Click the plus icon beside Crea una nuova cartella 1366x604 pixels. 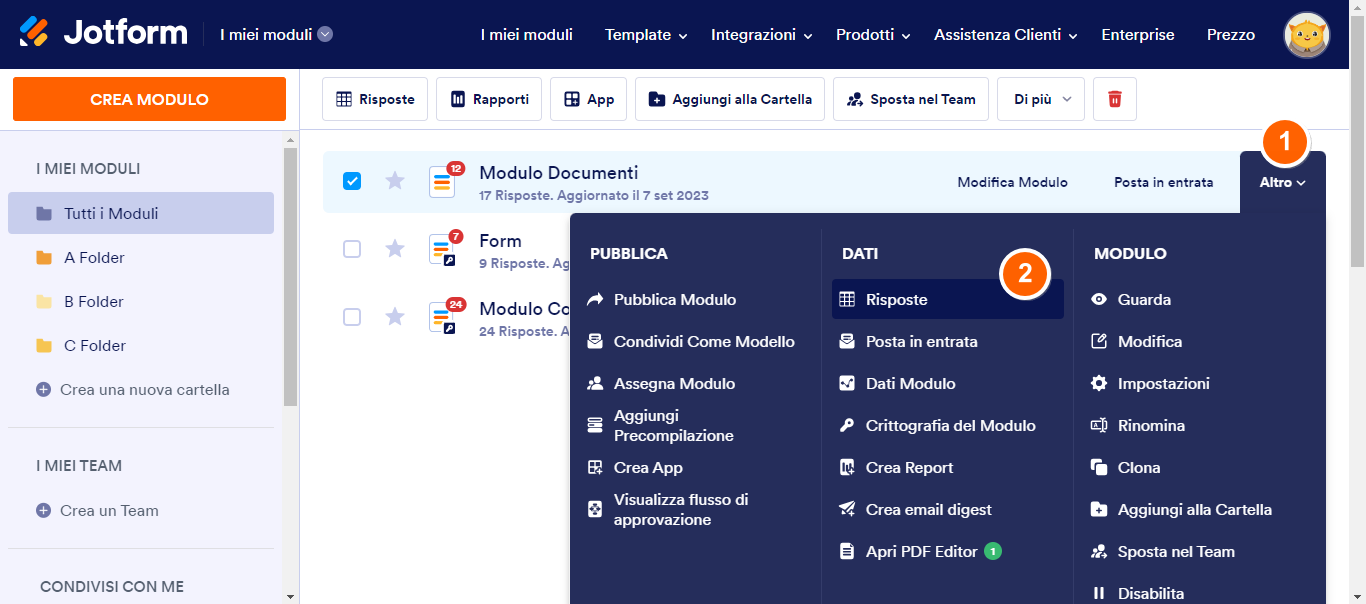[43, 389]
